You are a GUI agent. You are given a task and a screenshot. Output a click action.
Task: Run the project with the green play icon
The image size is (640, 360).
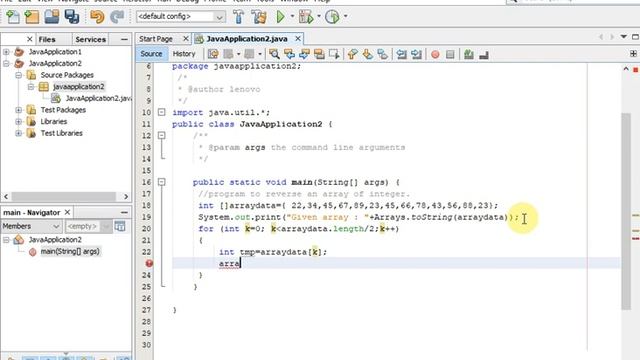280,17
